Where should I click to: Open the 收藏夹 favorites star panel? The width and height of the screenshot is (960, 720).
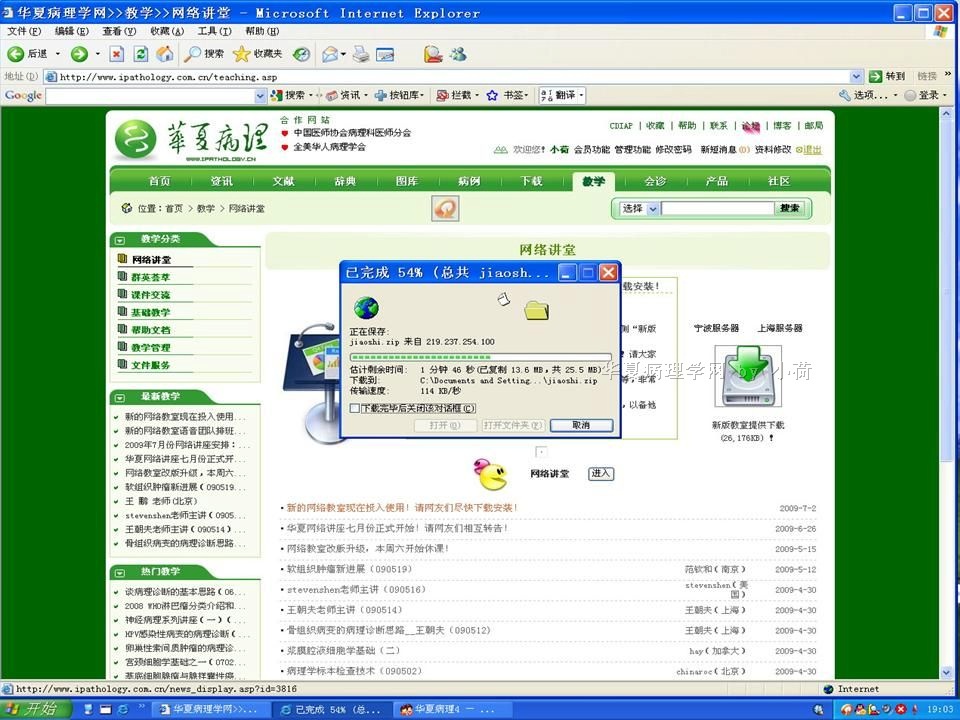pyautogui.click(x=258, y=54)
